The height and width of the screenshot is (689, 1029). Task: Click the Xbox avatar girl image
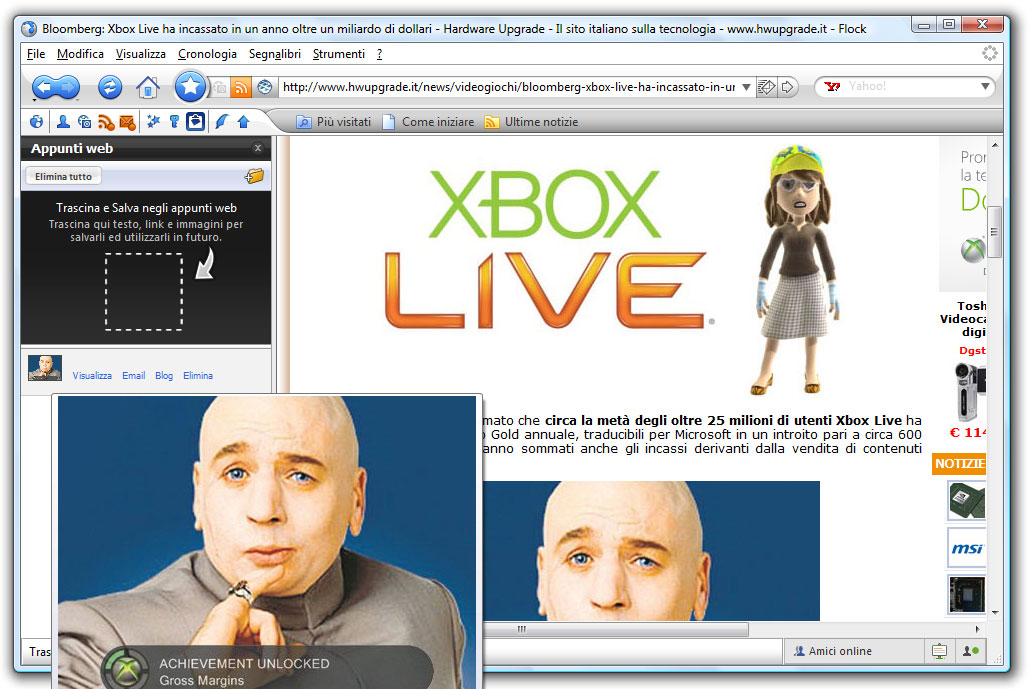click(797, 270)
